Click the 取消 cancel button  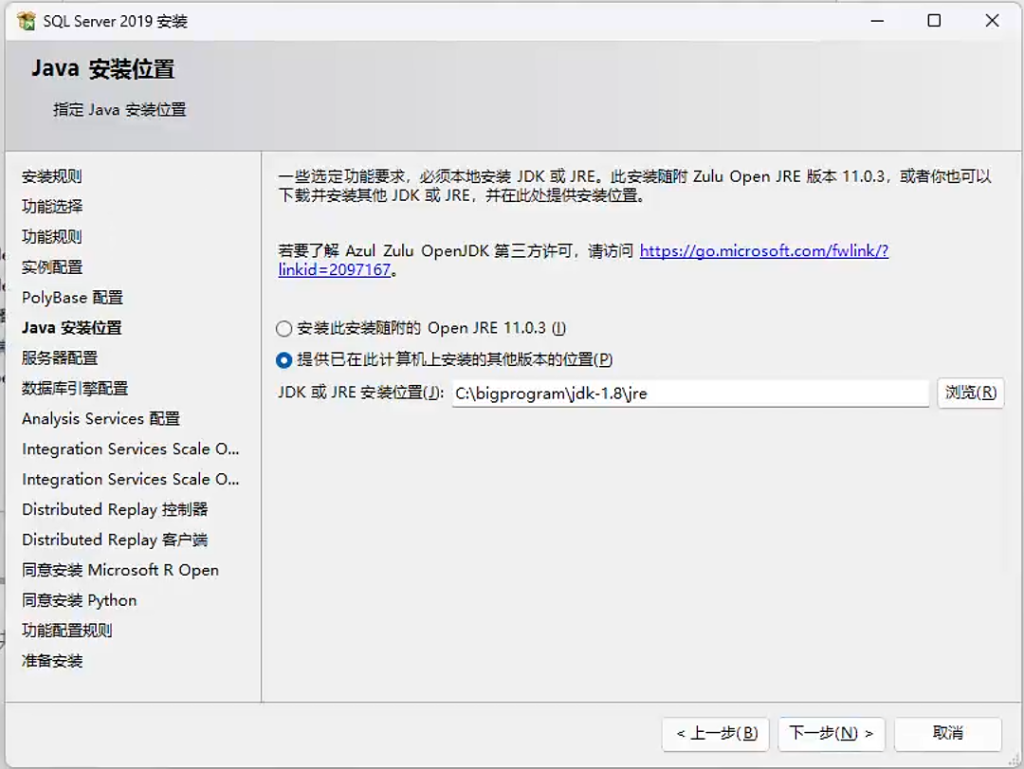pyautogui.click(x=948, y=734)
